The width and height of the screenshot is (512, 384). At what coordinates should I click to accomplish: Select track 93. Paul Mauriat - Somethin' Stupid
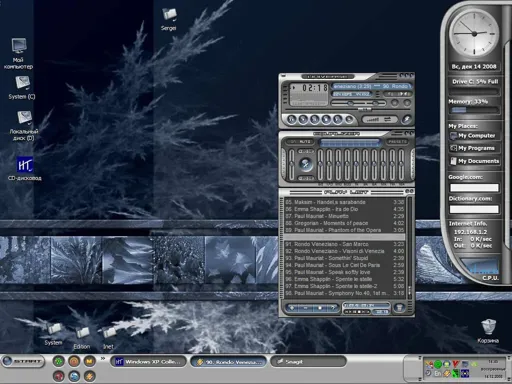(x=344, y=258)
